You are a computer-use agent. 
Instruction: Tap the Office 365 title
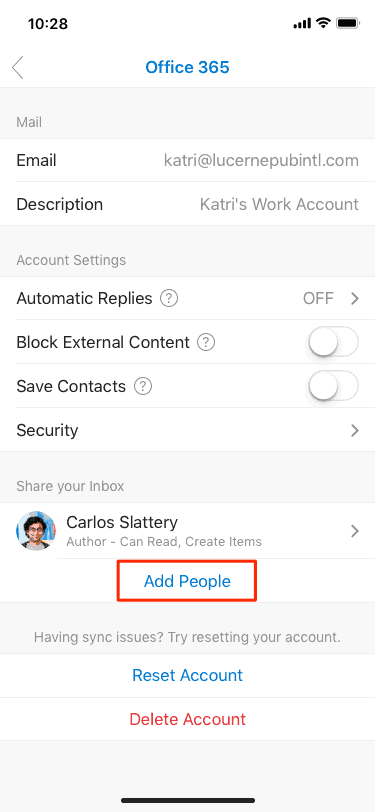tap(187, 67)
